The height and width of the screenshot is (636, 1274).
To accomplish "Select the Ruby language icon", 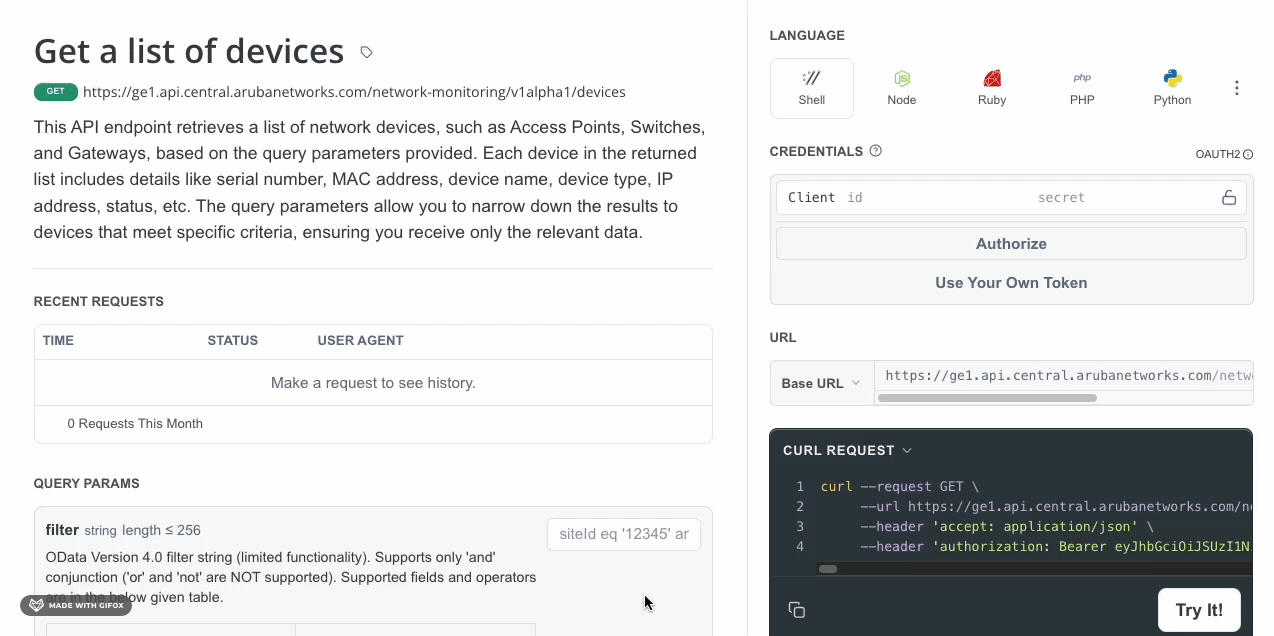I will click(992, 78).
